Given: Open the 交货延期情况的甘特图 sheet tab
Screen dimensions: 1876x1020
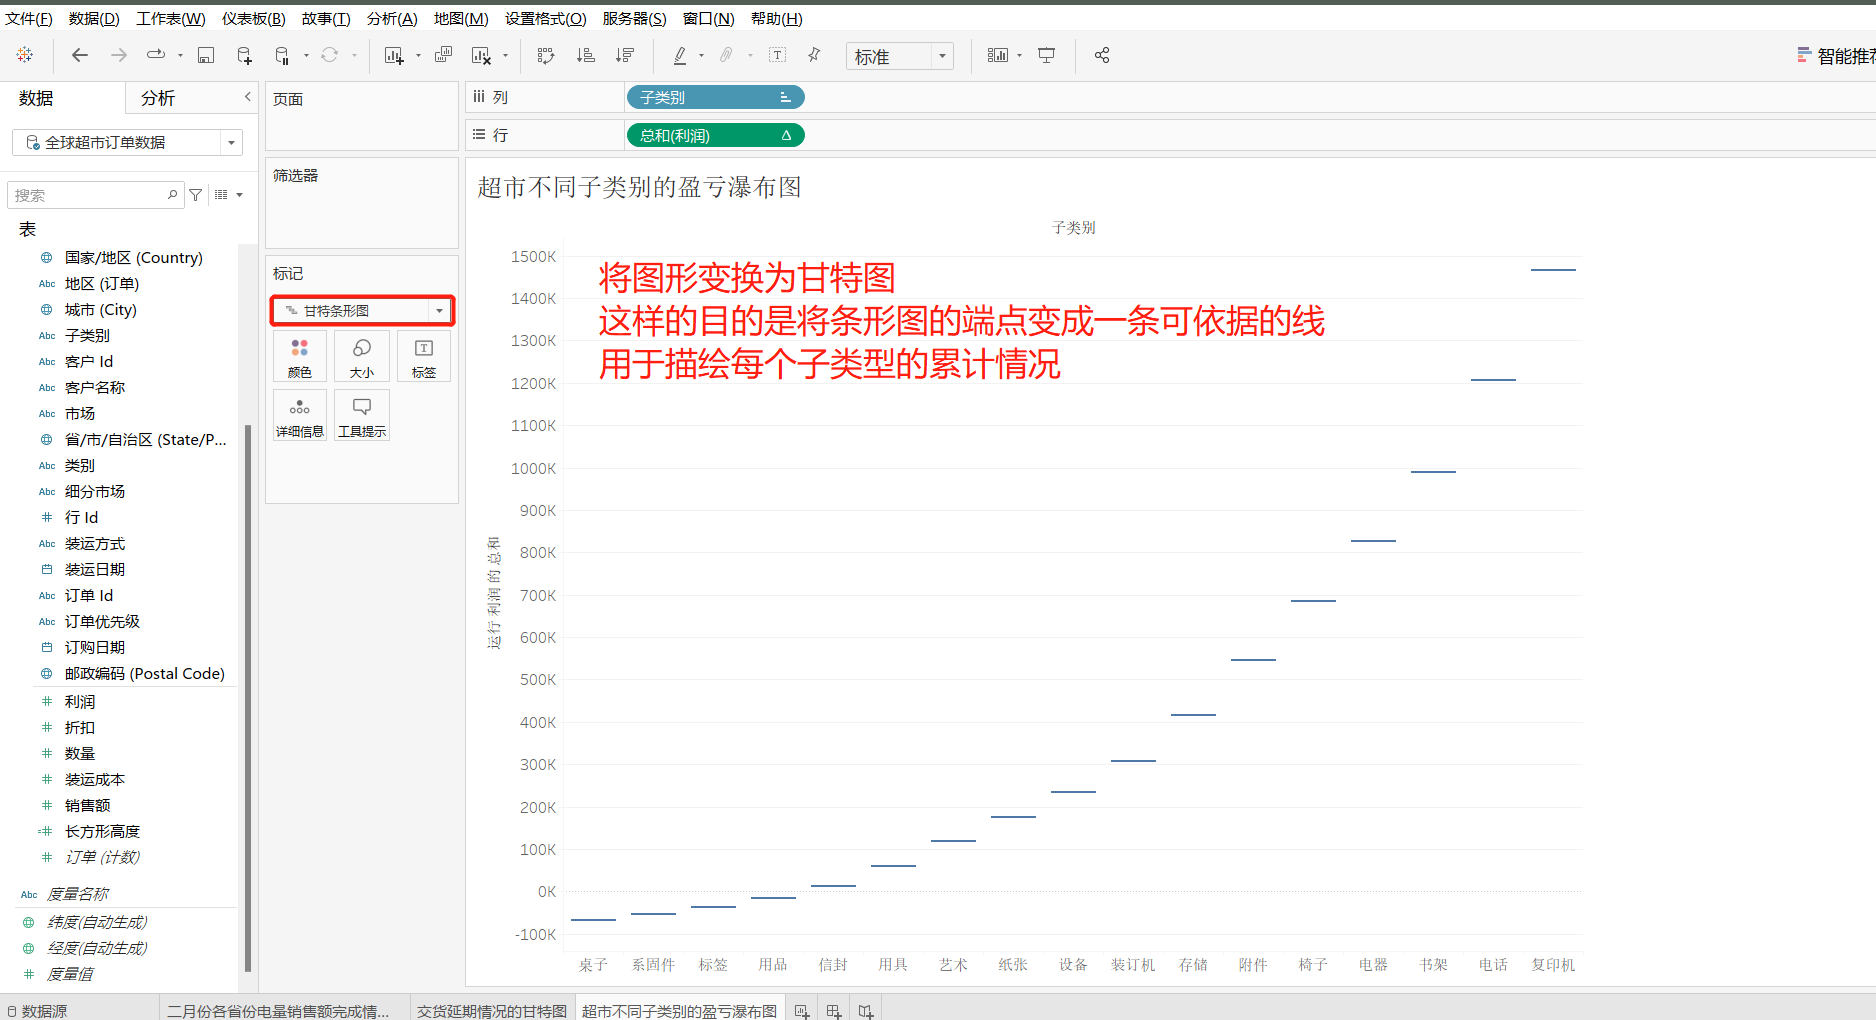Looking at the screenshot, I should pyautogui.click(x=491, y=1010).
